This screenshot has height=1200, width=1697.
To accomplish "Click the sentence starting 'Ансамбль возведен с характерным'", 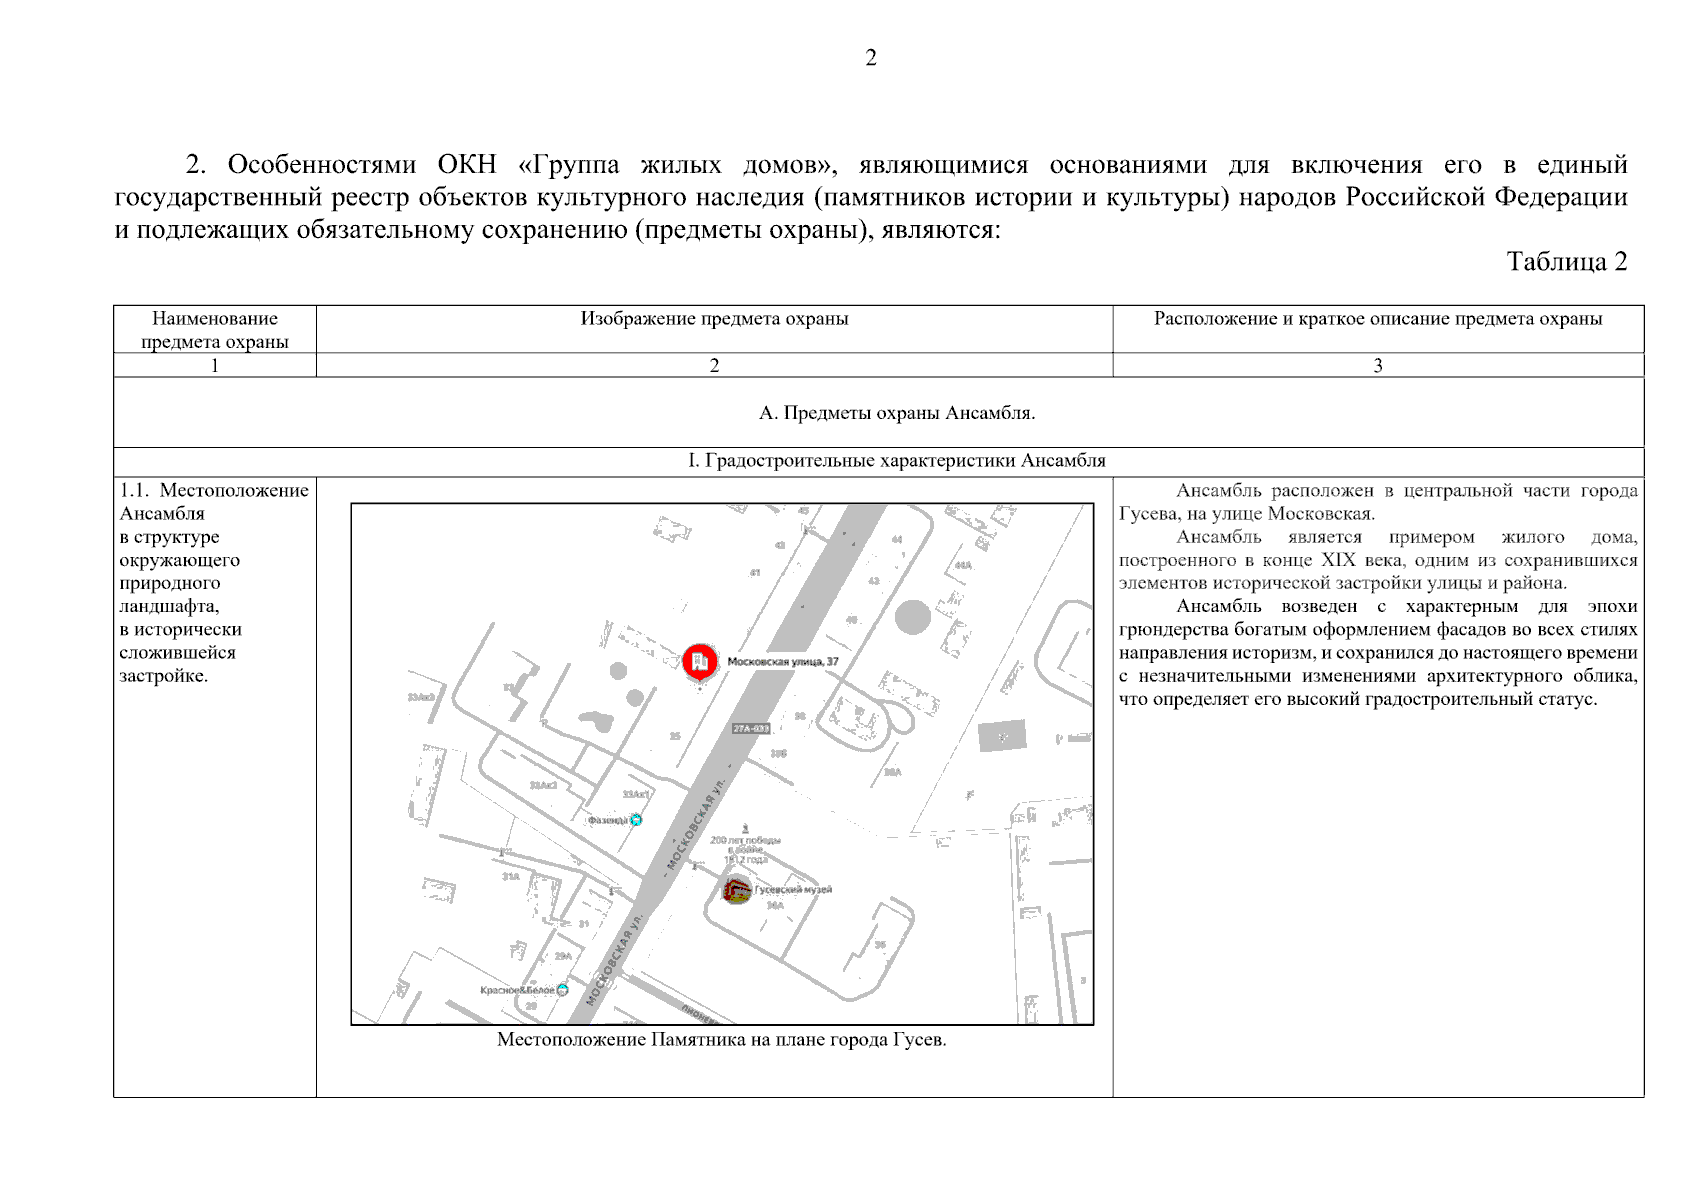I will (x=1378, y=652).
